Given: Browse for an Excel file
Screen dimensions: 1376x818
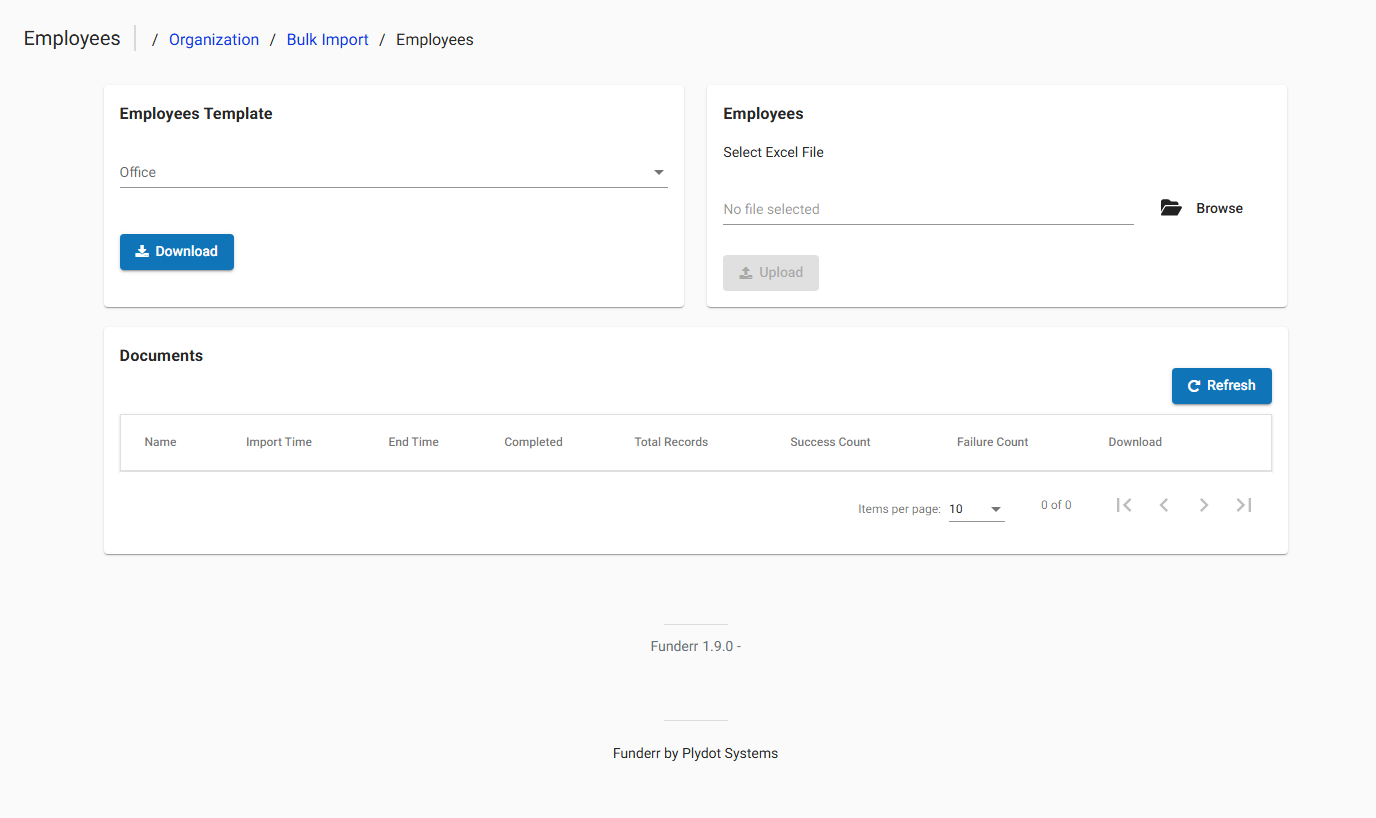Looking at the screenshot, I should click(1219, 207).
